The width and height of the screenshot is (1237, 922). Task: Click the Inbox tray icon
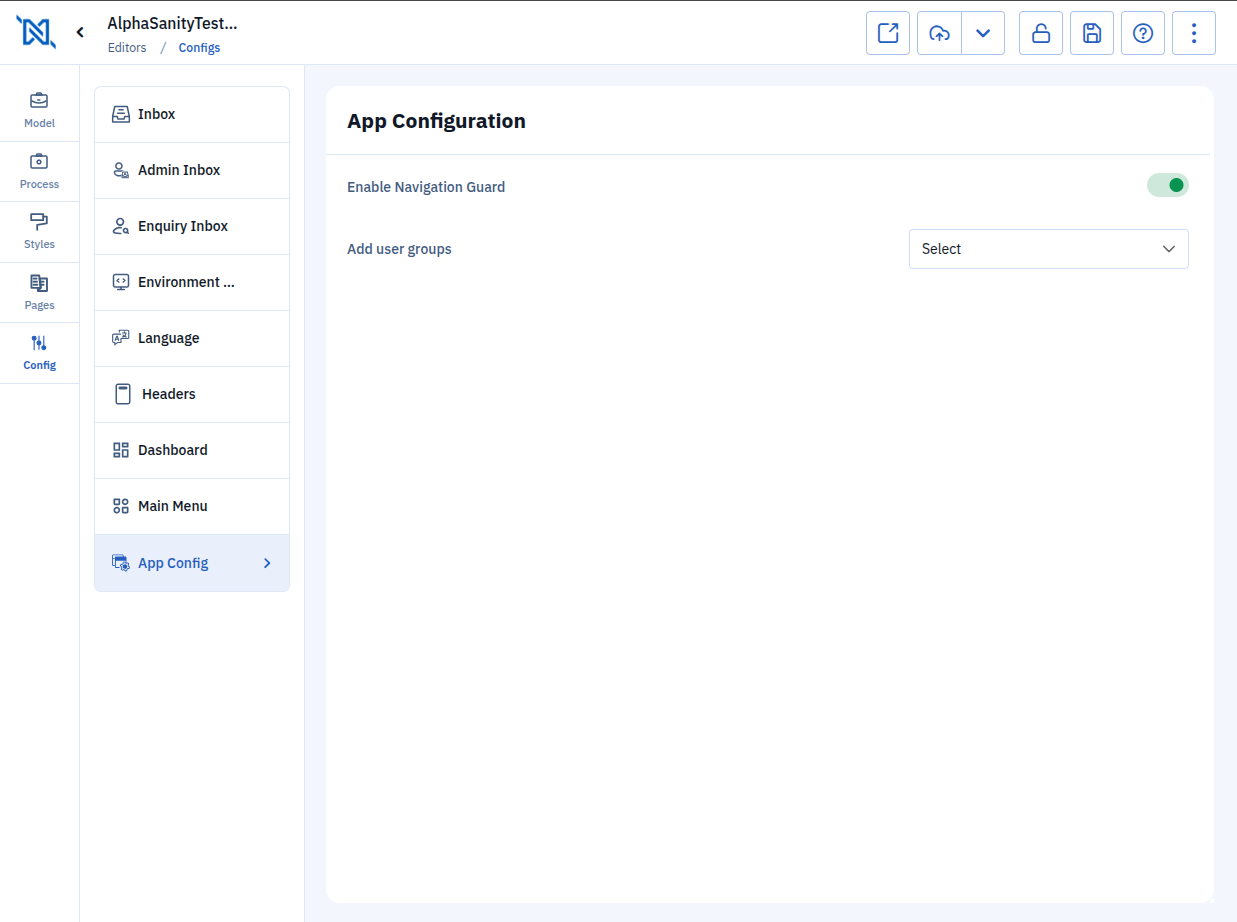pos(120,114)
